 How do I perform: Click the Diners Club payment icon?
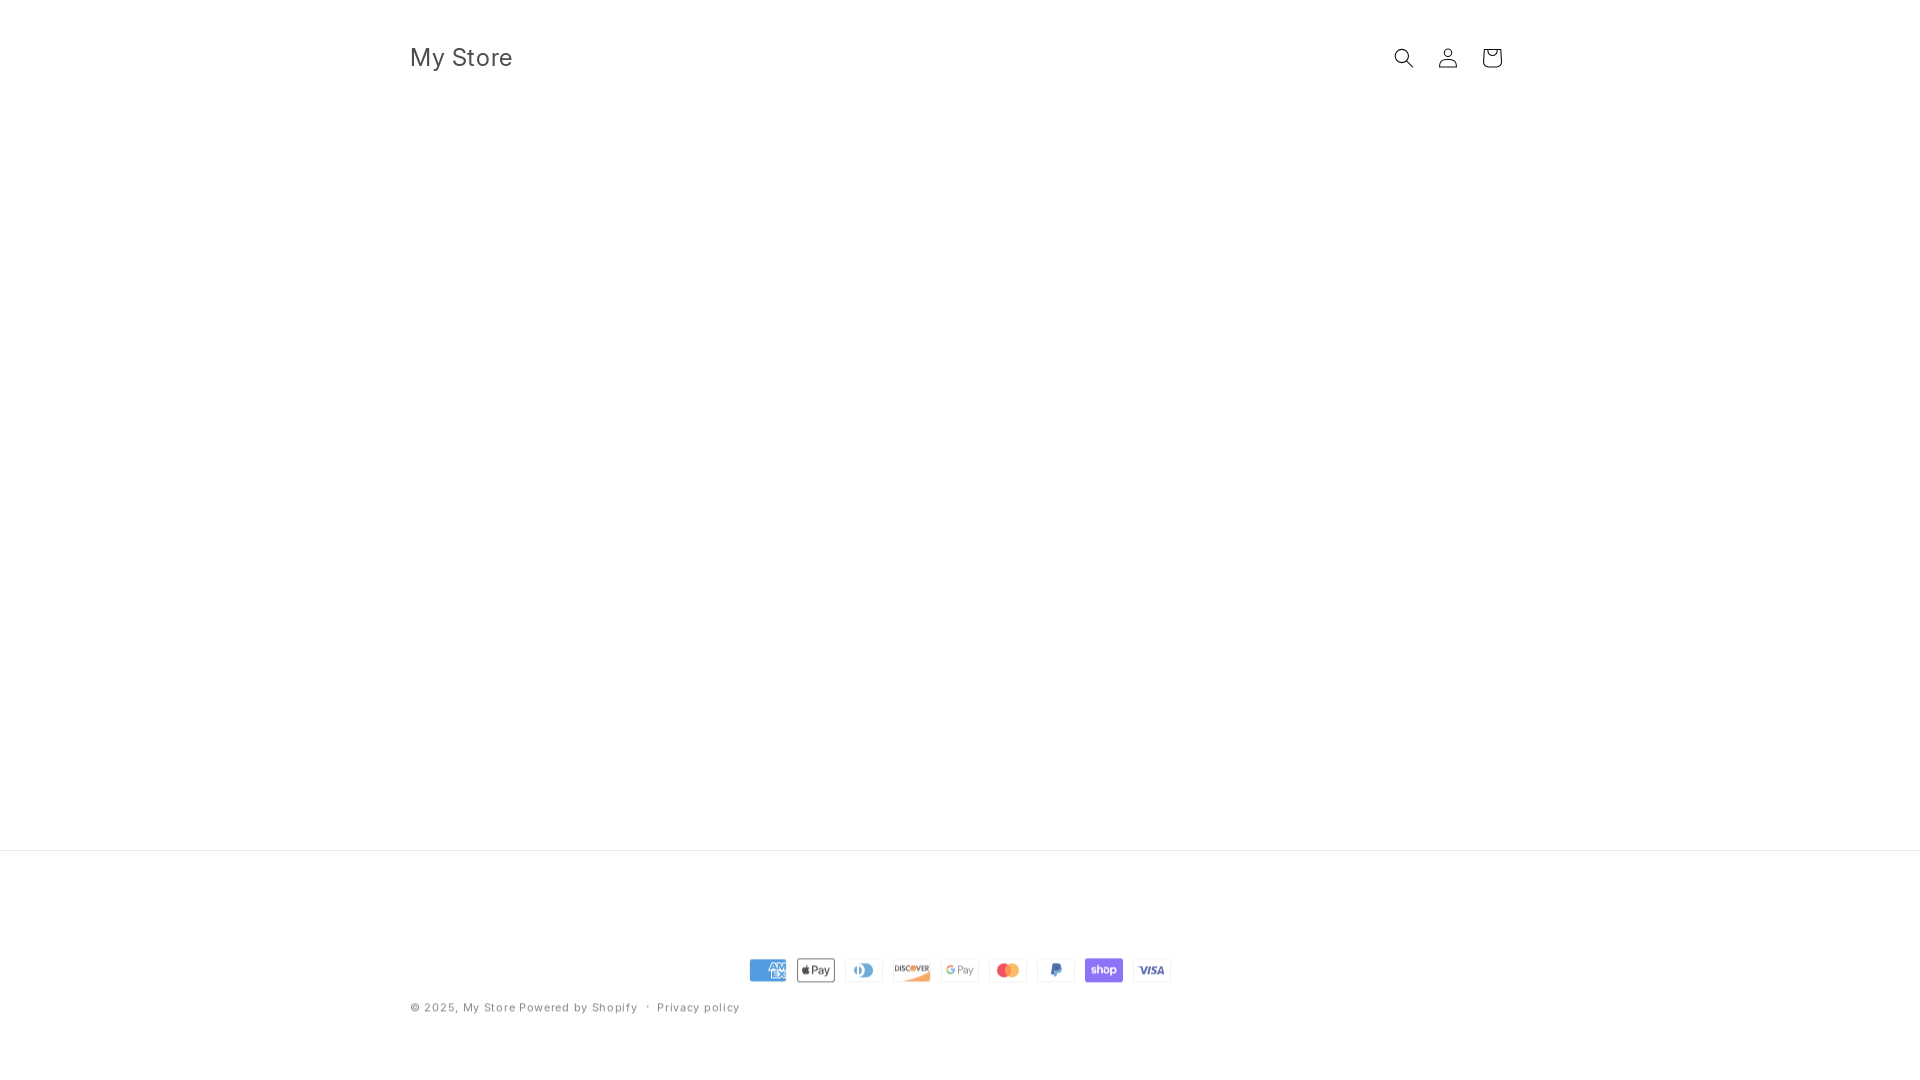[864, 970]
